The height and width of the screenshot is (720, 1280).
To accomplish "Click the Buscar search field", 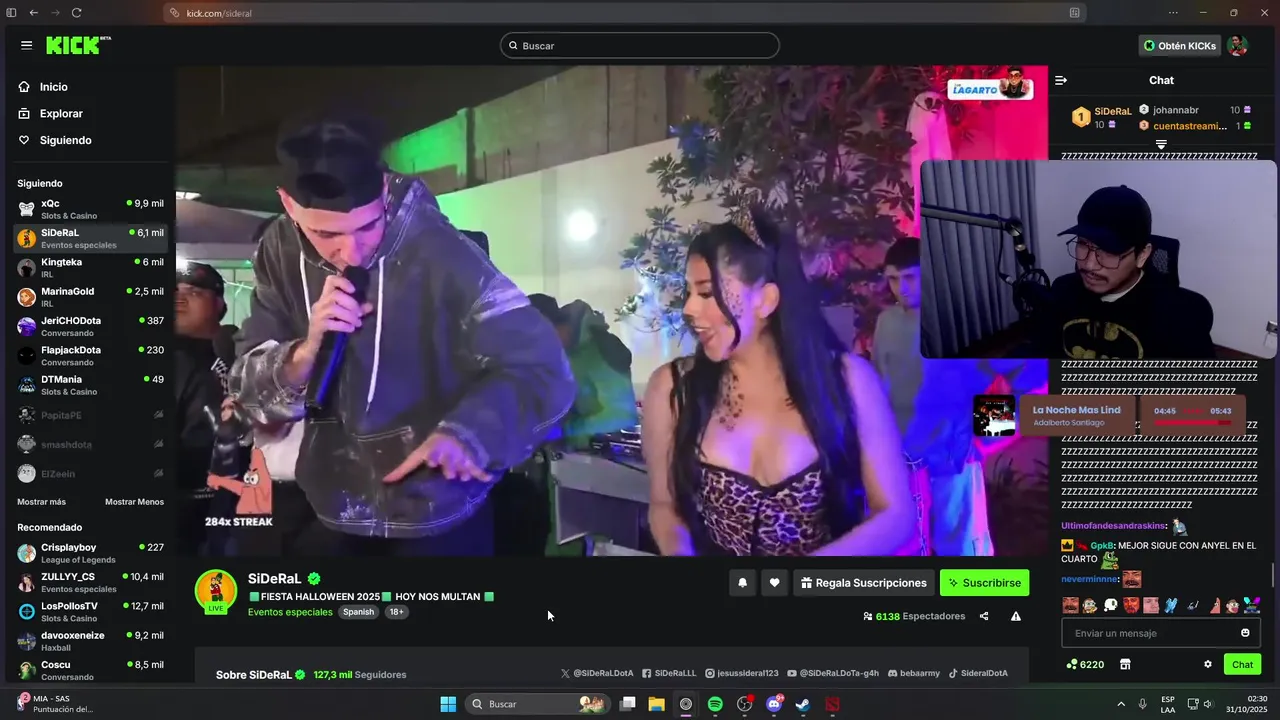I will [x=640, y=45].
